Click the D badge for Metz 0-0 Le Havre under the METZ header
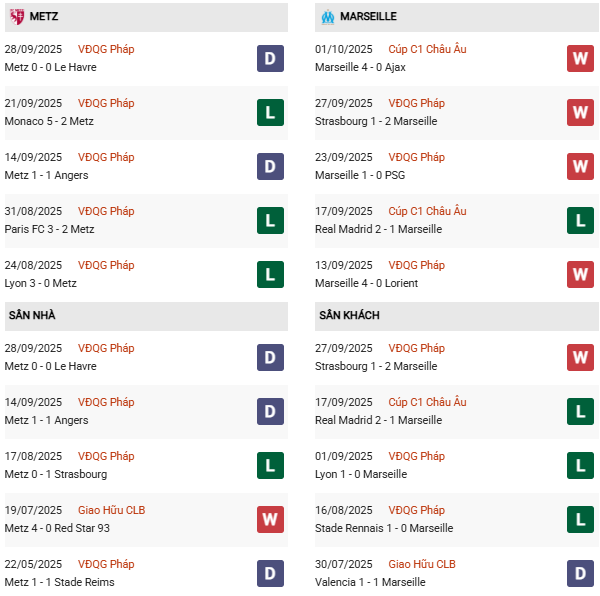Image resolution: width=600 pixels, height=596 pixels. tap(270, 58)
